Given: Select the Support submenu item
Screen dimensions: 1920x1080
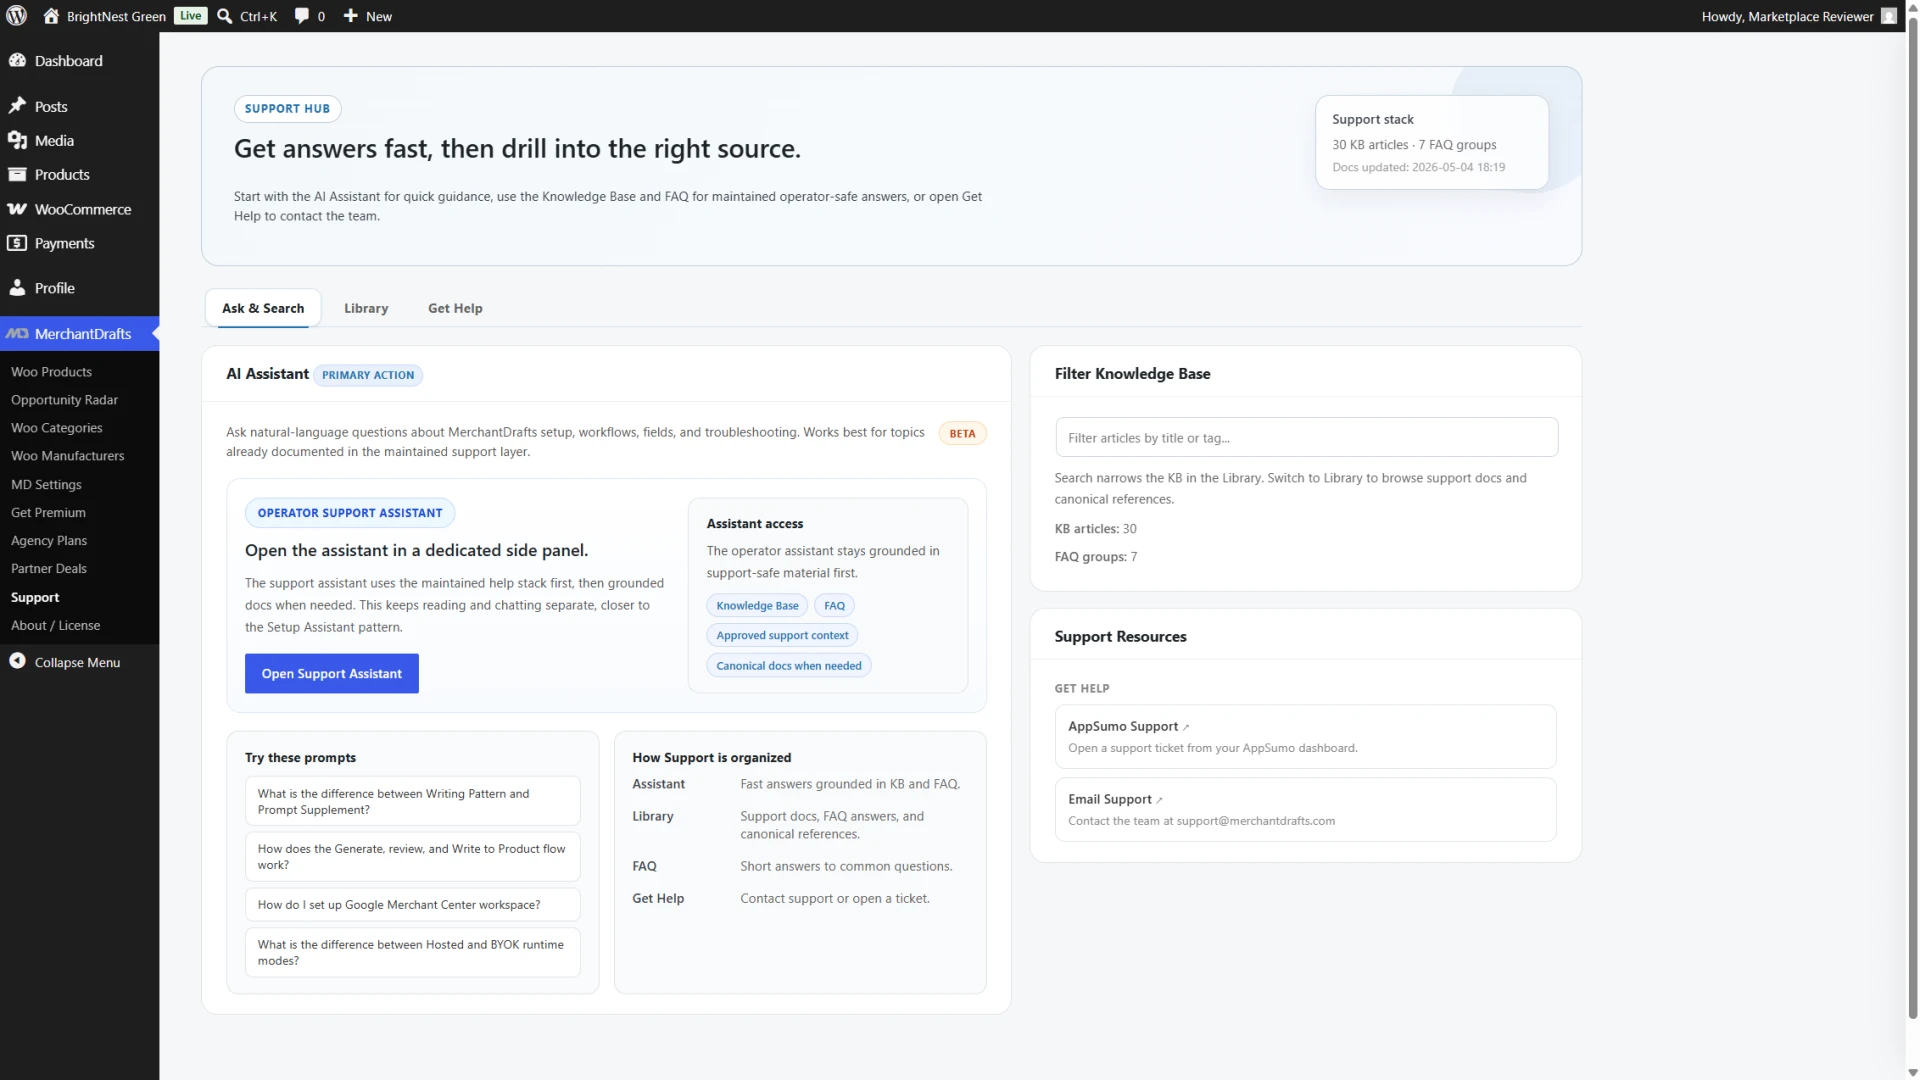Looking at the screenshot, I should 35,597.
